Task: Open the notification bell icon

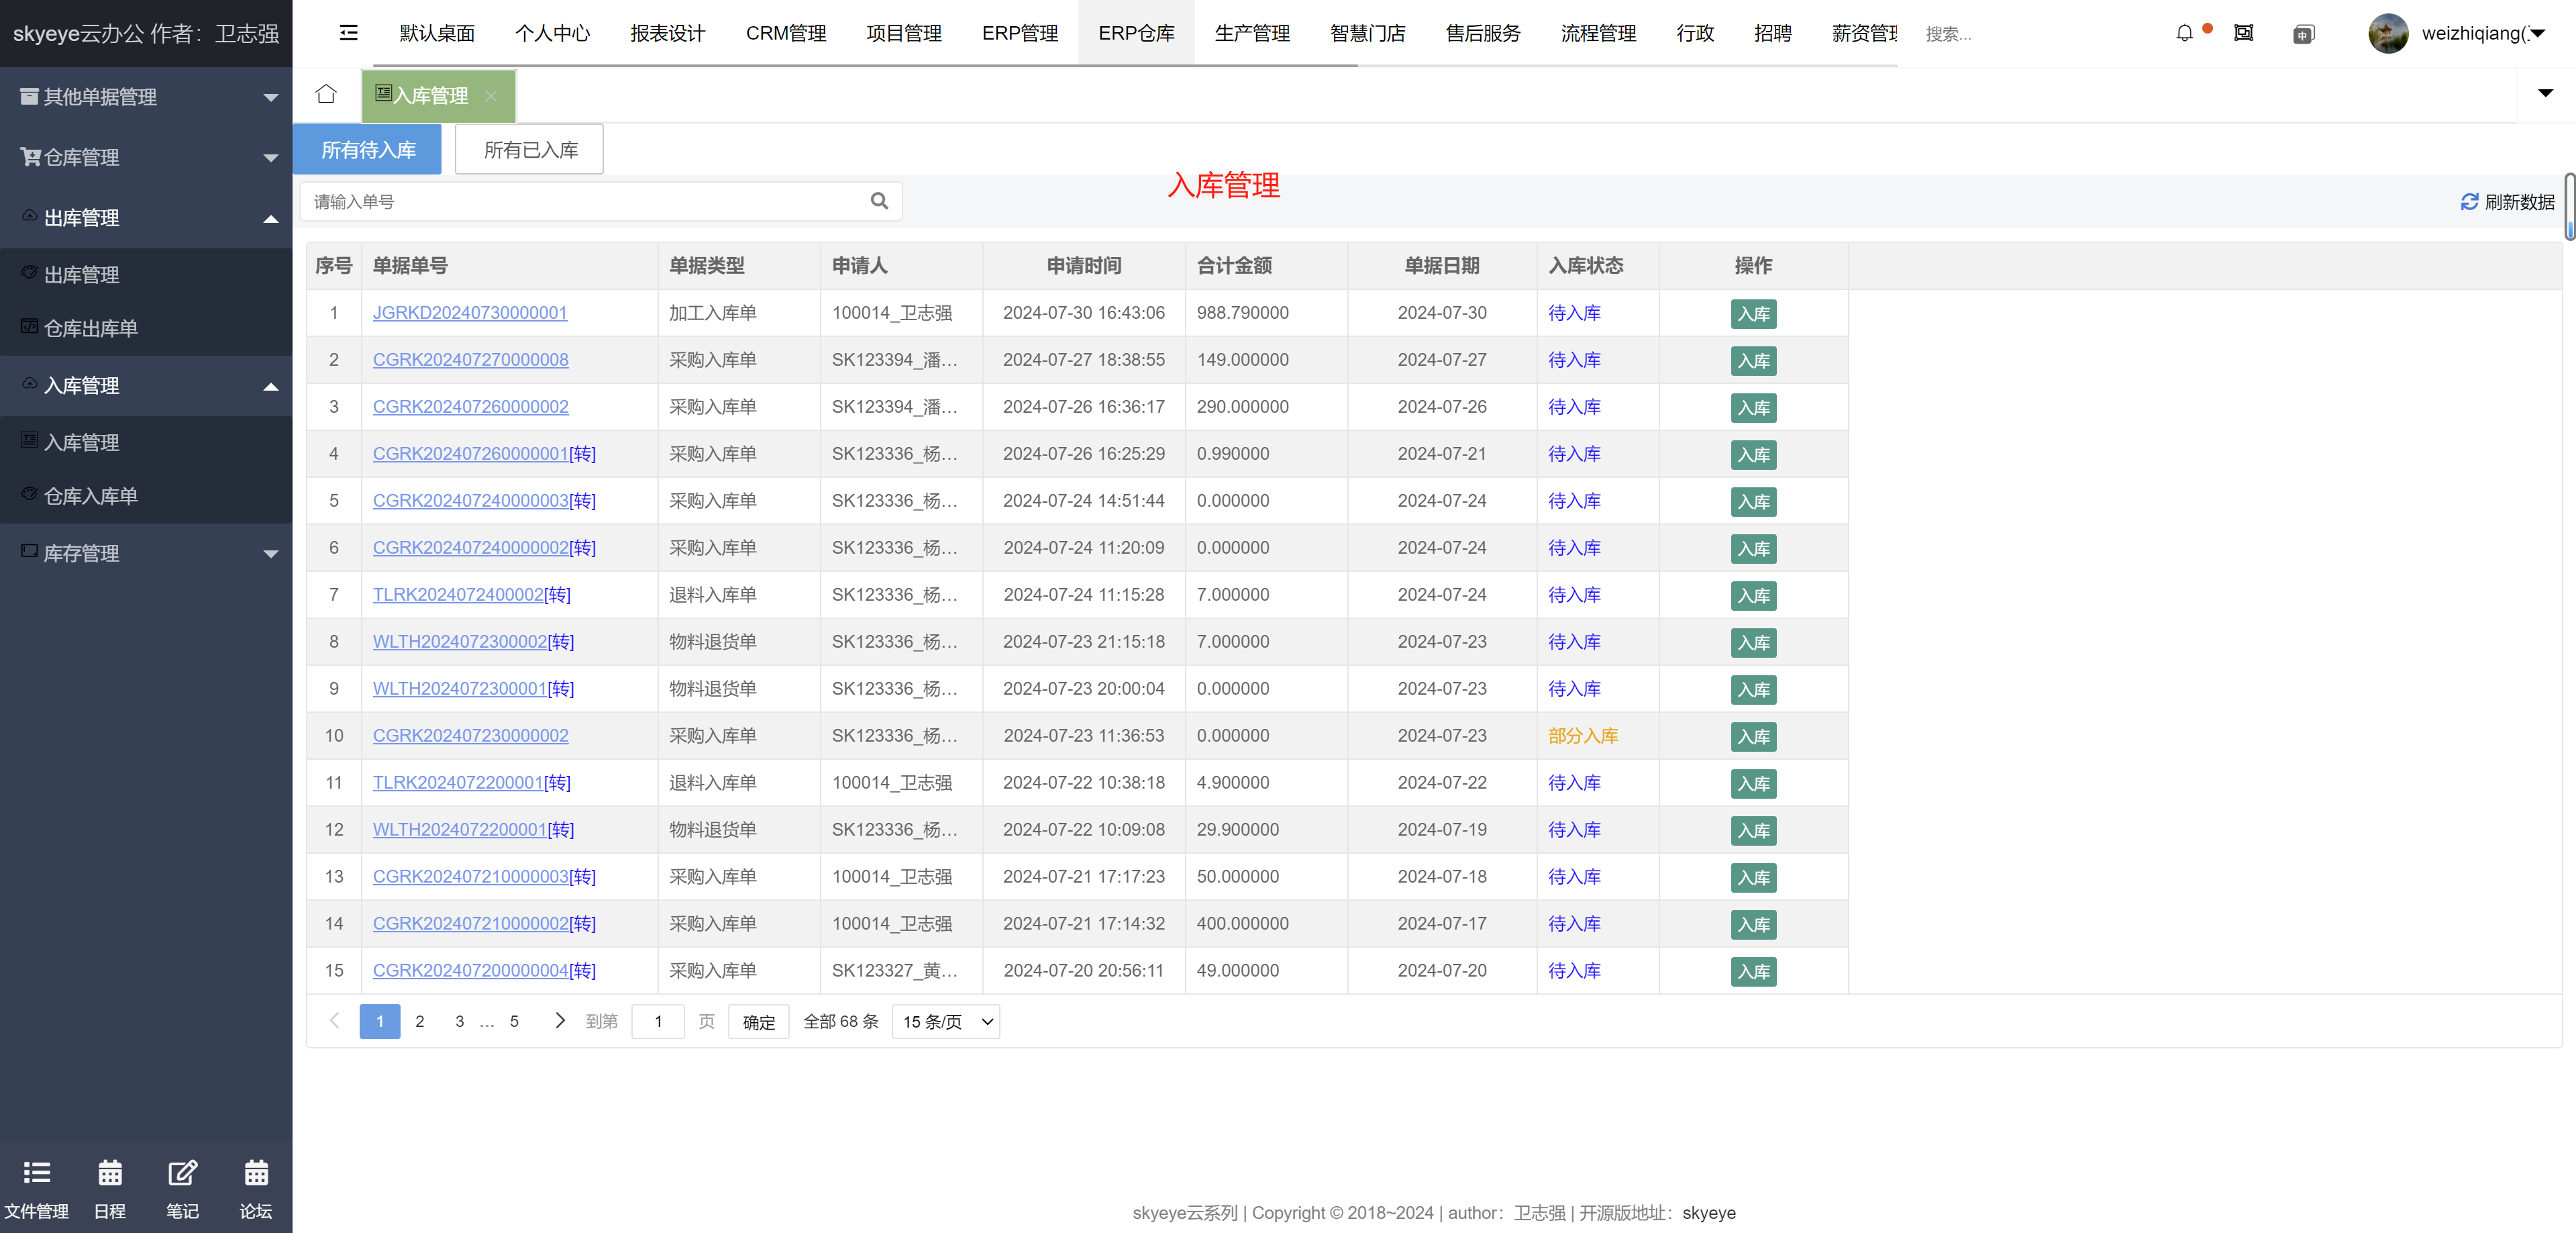Action: coord(2184,33)
